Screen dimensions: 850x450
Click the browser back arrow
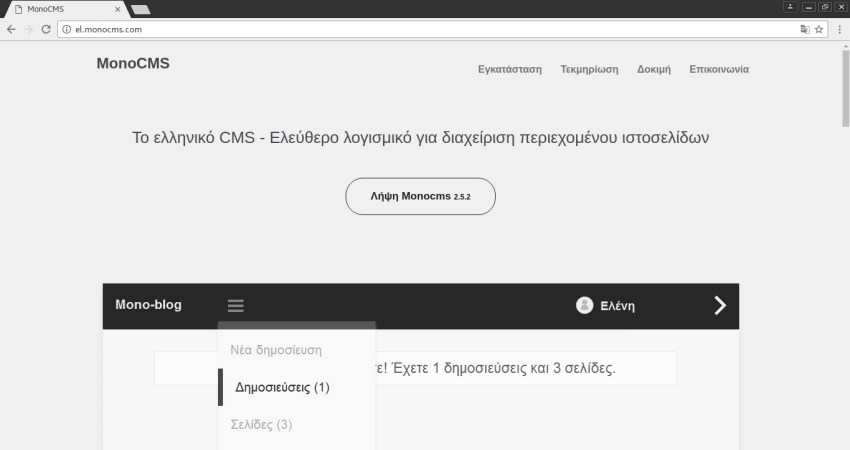pos(11,29)
